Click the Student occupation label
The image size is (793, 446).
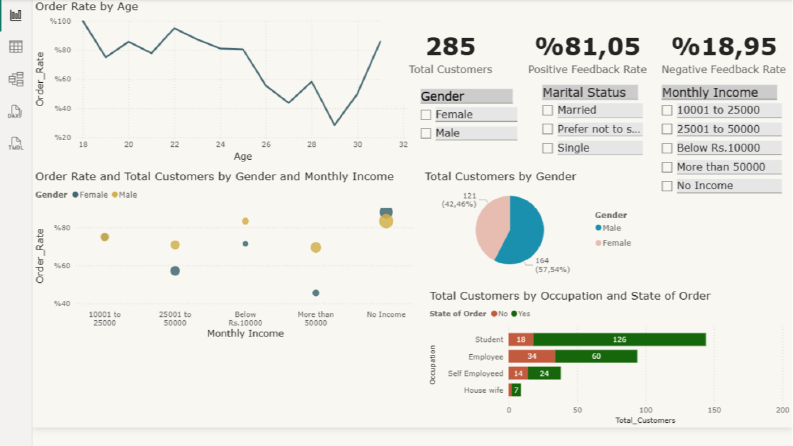489,340
